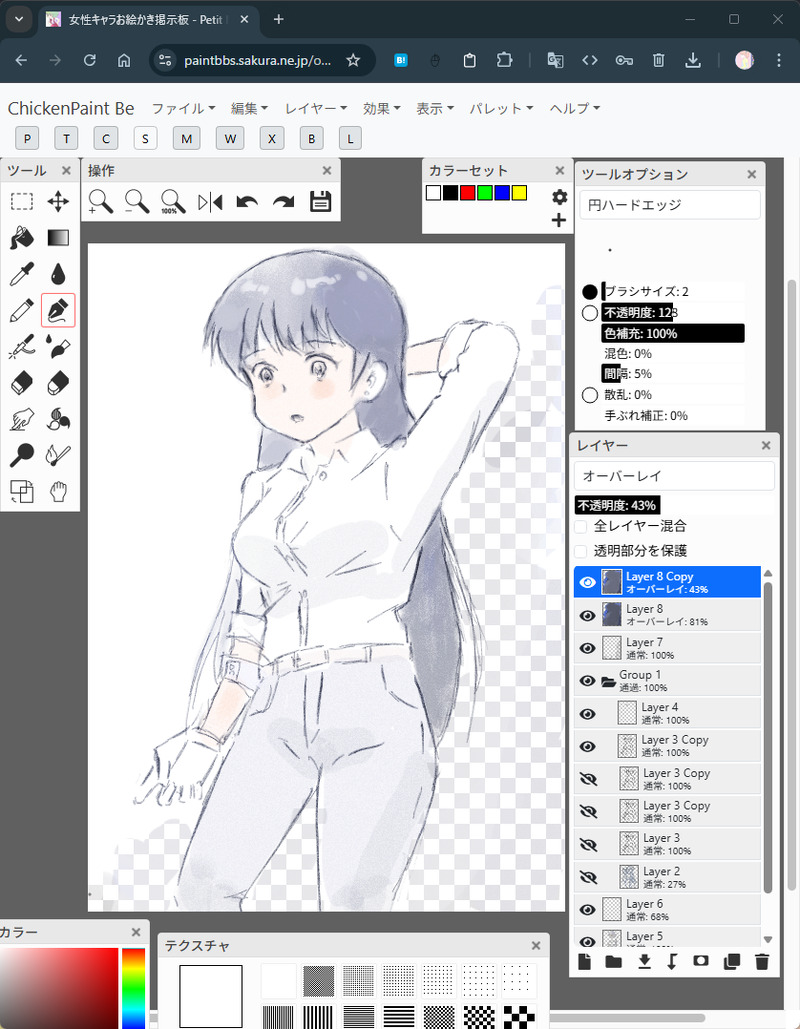Open the 編集 menu
Screen dimensions: 800x1029
tap(249, 108)
